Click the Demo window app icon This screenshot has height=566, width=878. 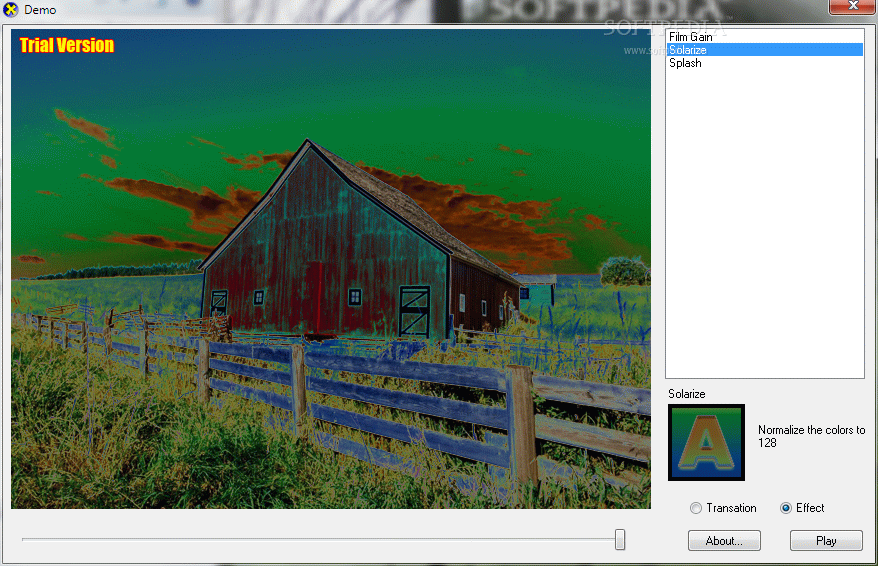(10, 10)
